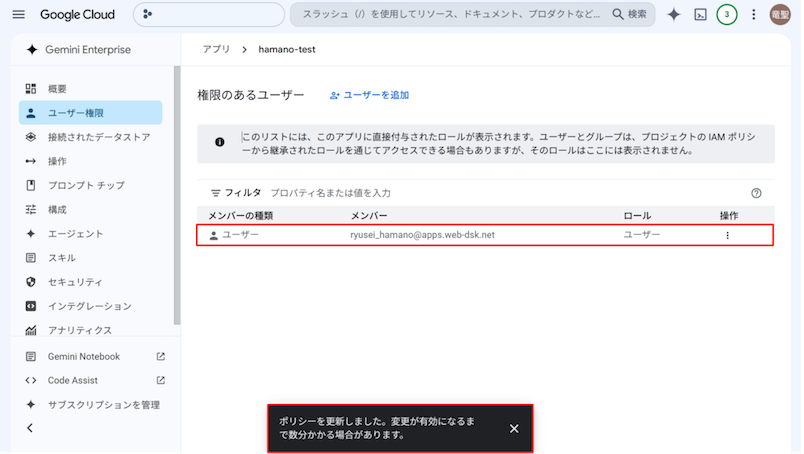Click ロール column header

click(x=637, y=216)
